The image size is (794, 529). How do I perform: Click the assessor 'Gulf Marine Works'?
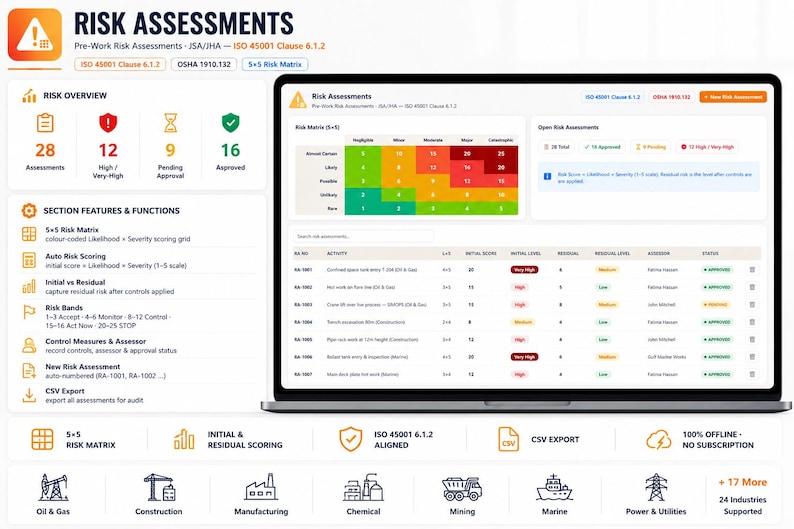pos(666,357)
